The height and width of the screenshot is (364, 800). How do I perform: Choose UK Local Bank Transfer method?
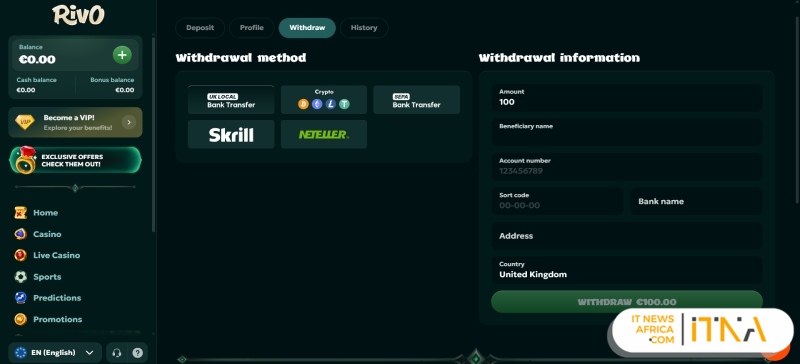(231, 100)
